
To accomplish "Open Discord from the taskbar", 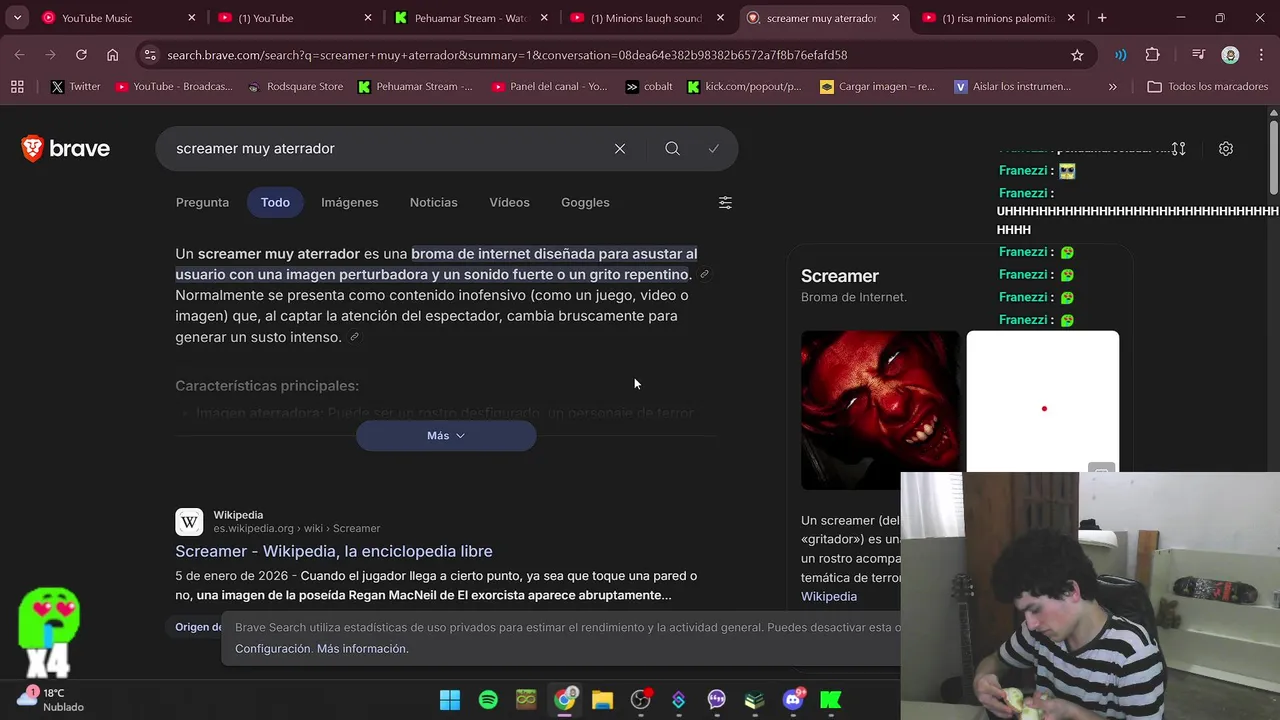I will coord(794,700).
